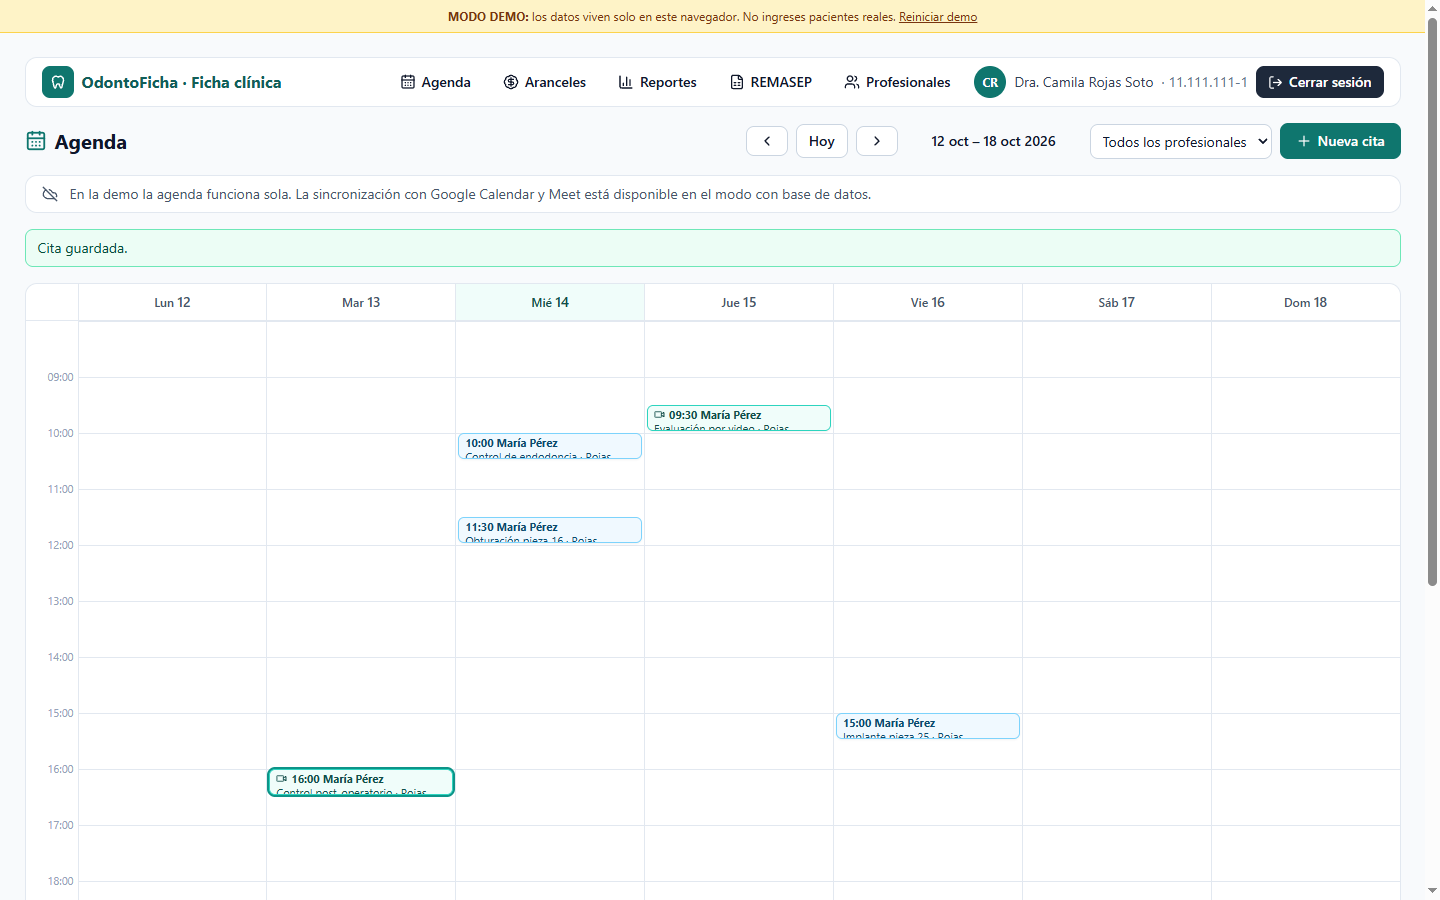1440x900 pixels.
Task: Click the sync-disabled icon in demo notice
Action: (x=50, y=194)
